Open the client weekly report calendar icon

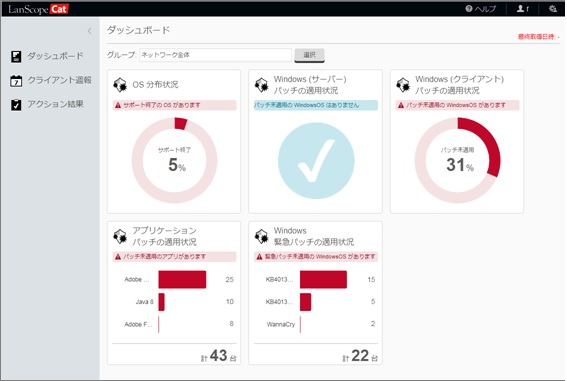16,81
